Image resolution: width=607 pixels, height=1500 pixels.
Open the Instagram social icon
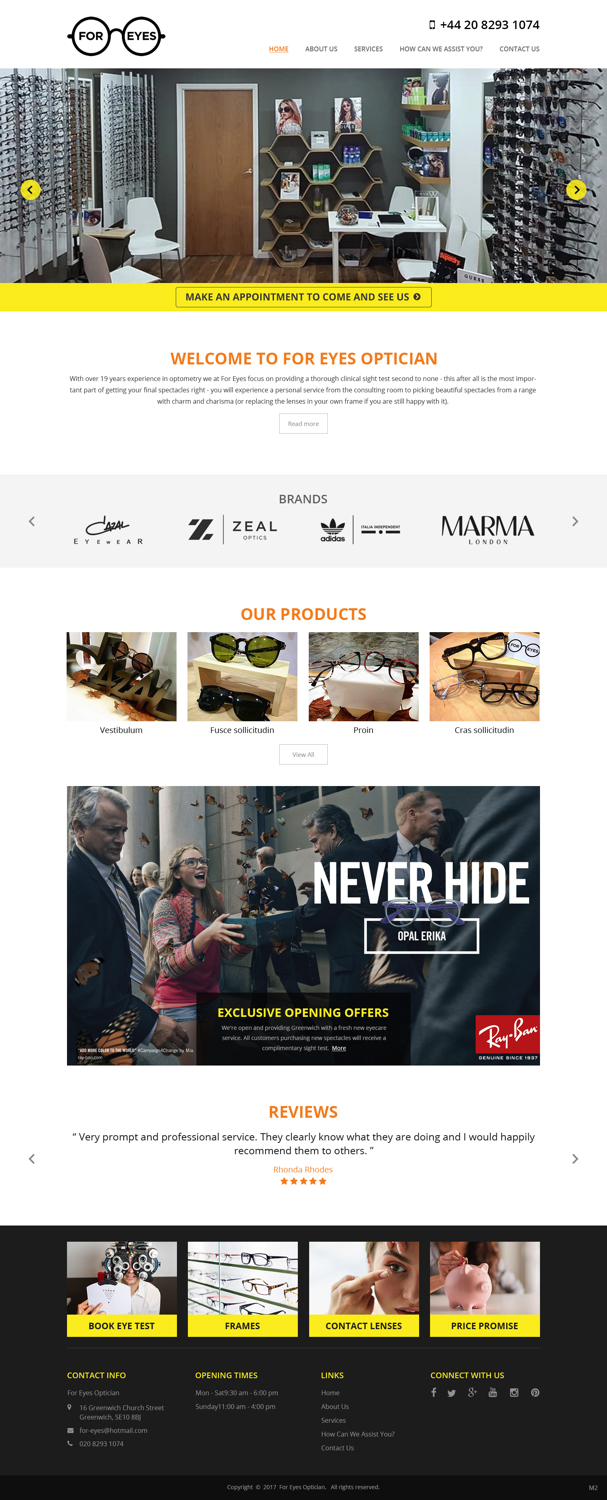pos(514,1392)
